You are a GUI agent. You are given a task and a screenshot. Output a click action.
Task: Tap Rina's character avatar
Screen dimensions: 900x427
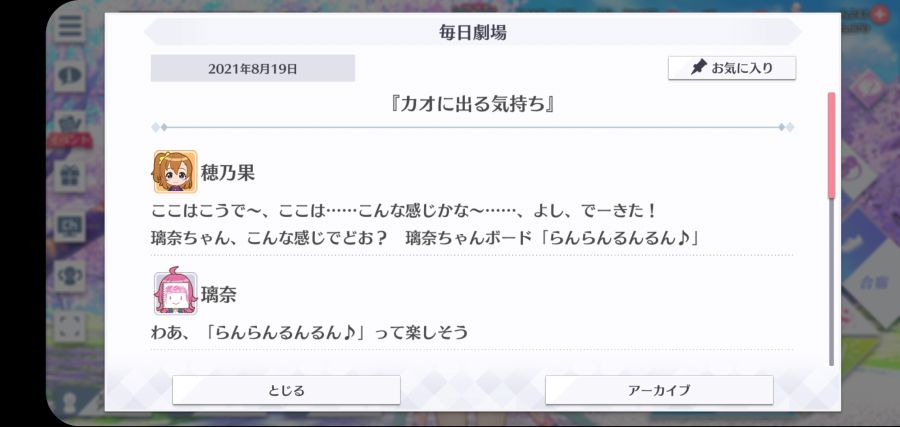(175, 294)
